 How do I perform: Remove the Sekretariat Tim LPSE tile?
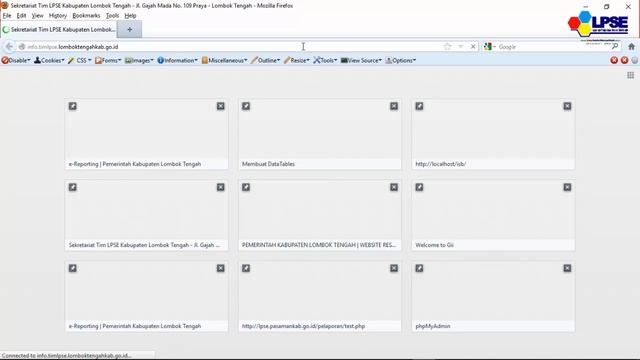[220, 187]
